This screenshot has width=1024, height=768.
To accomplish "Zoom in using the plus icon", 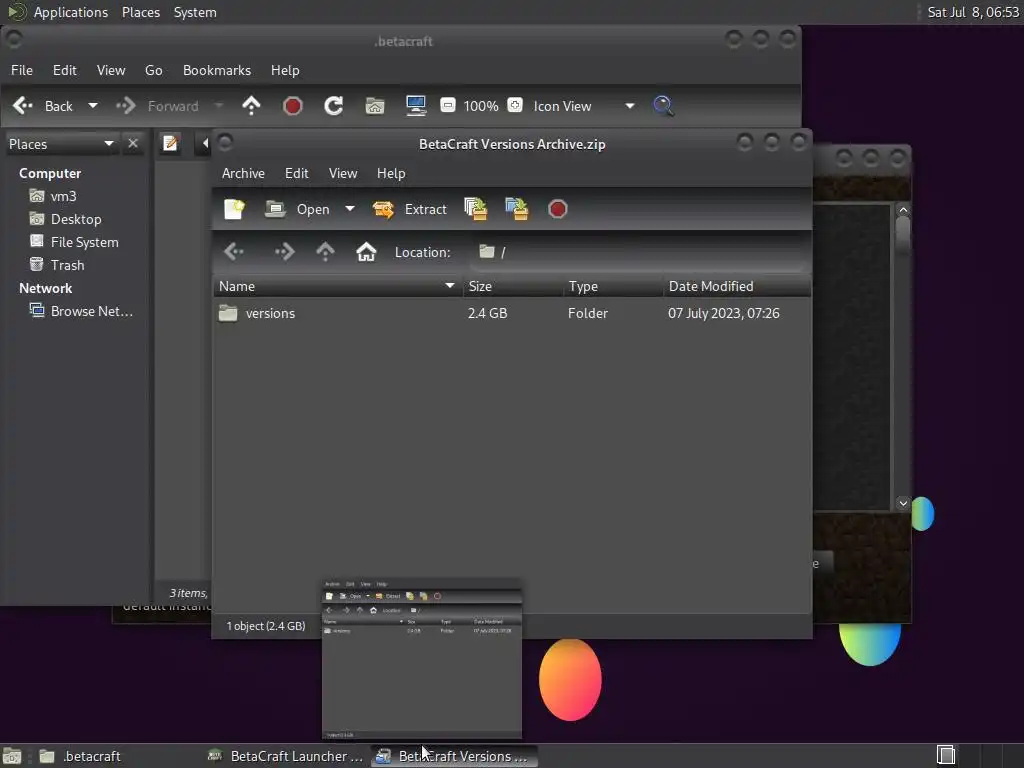I will [515, 105].
